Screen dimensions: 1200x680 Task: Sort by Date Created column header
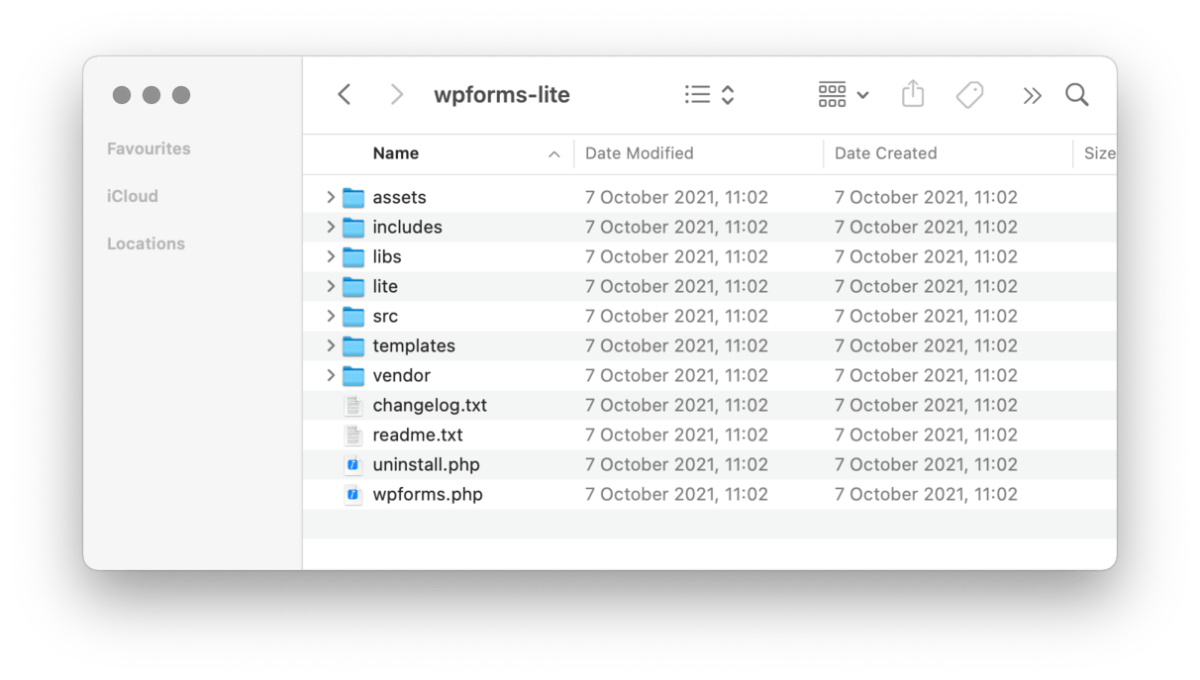pos(885,154)
